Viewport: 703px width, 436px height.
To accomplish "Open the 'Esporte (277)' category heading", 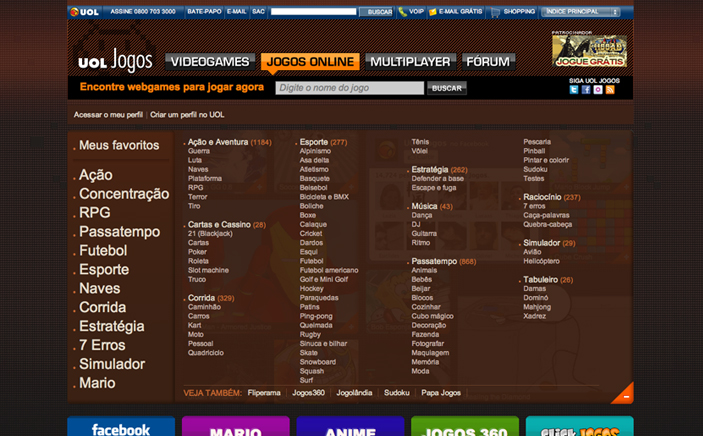I will [x=323, y=142].
